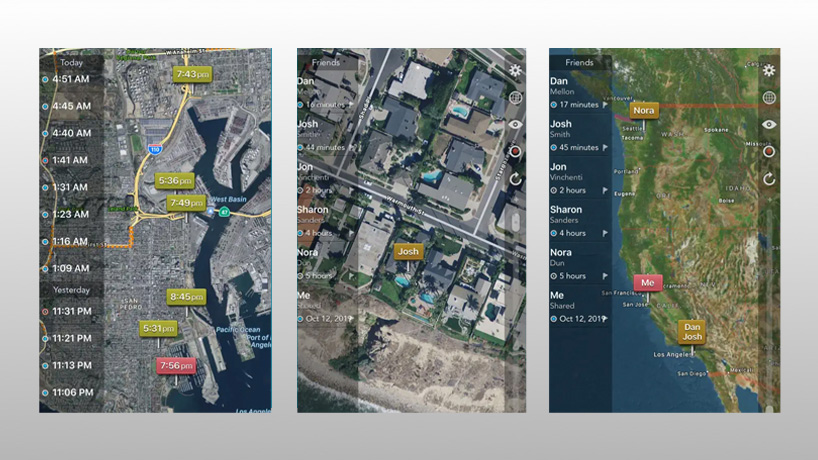
Task: Select Sharon Sanders in right friends list
Action: 566,216
